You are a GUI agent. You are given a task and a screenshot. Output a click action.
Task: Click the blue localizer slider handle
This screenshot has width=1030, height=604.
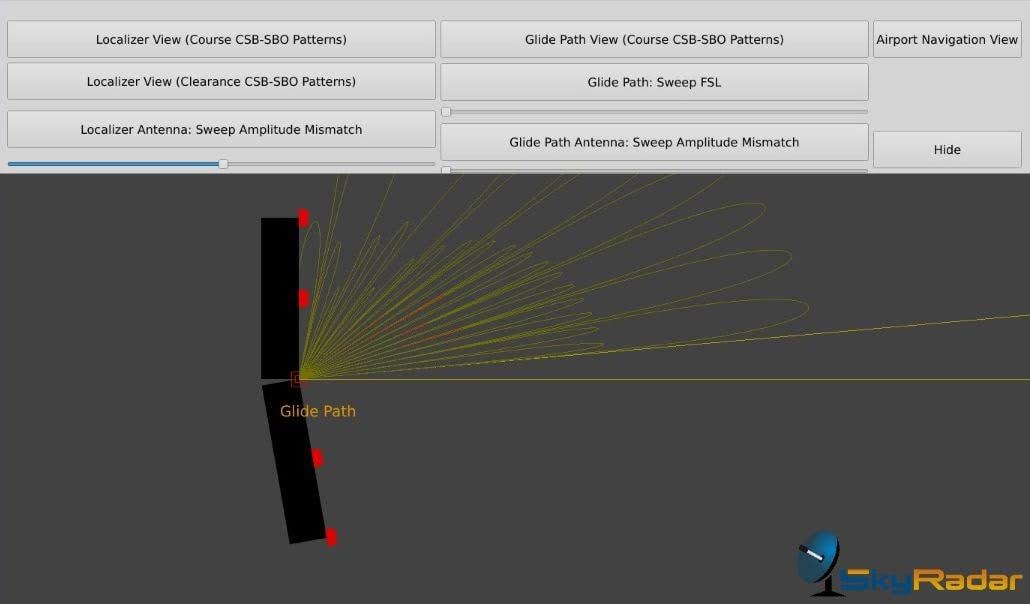point(223,163)
